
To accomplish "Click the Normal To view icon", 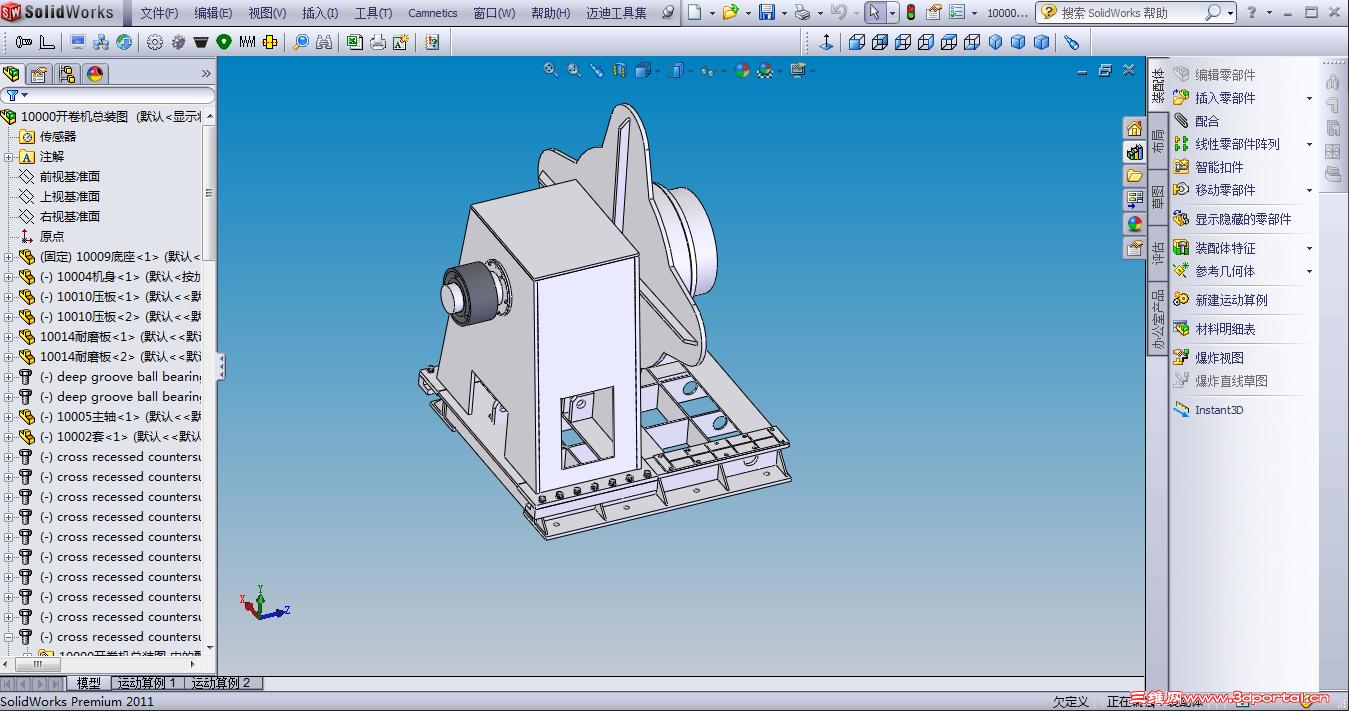I will (826, 42).
